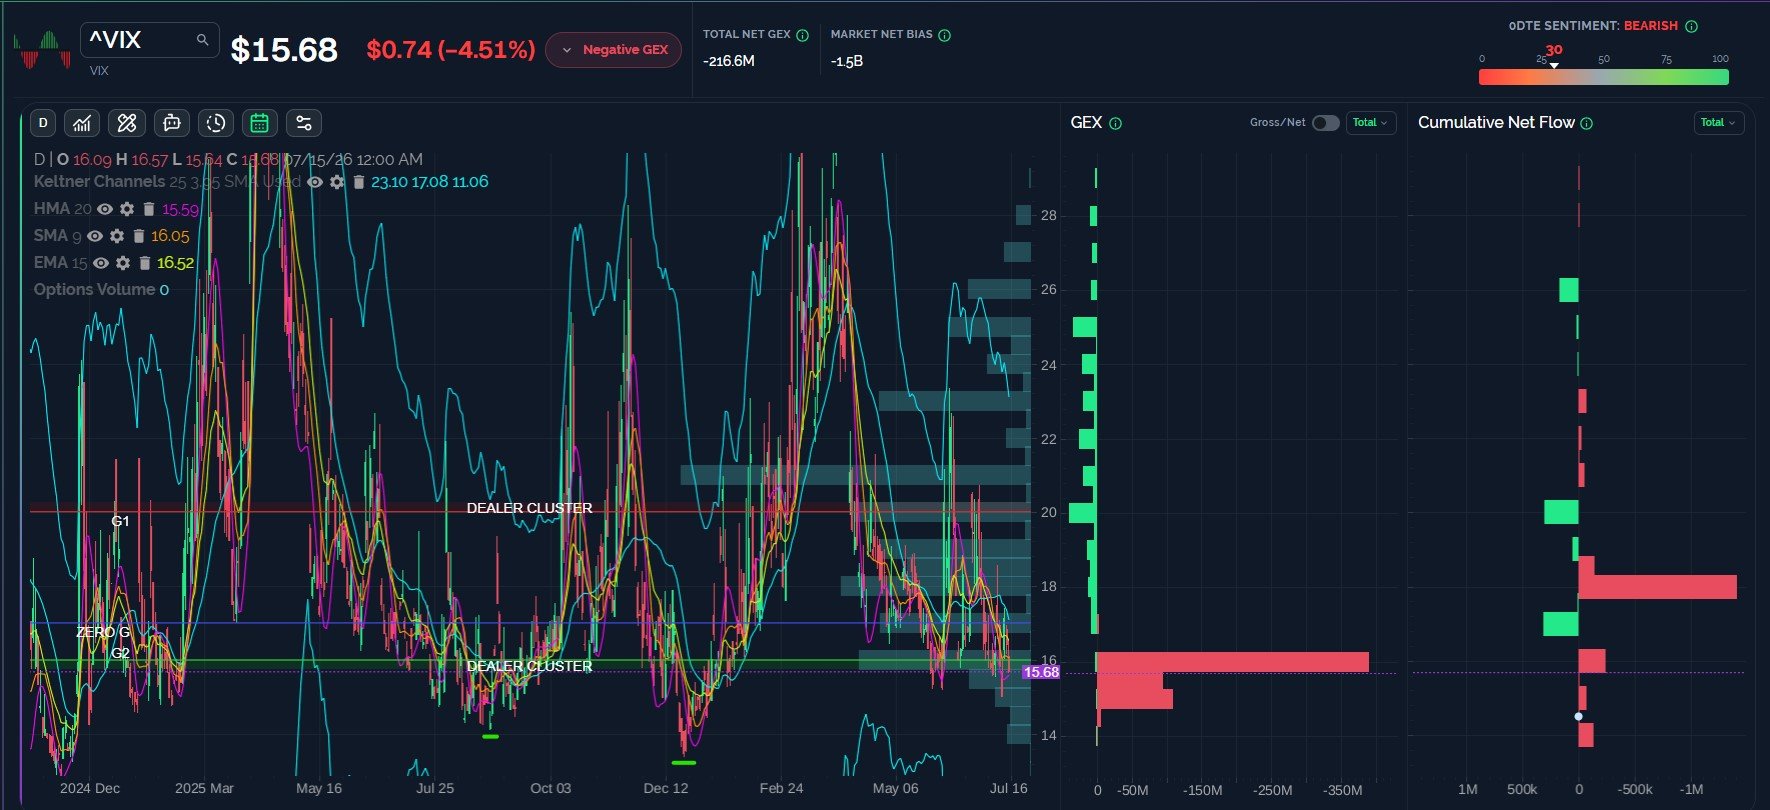The height and width of the screenshot is (810, 1770).
Task: Click the upper DEALER CLUSTER label
Action: point(529,508)
